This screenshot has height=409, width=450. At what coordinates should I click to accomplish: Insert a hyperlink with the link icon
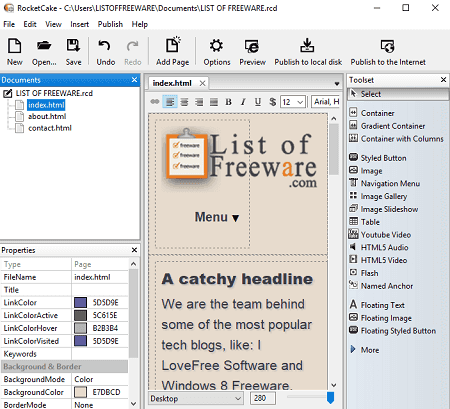(x=155, y=102)
